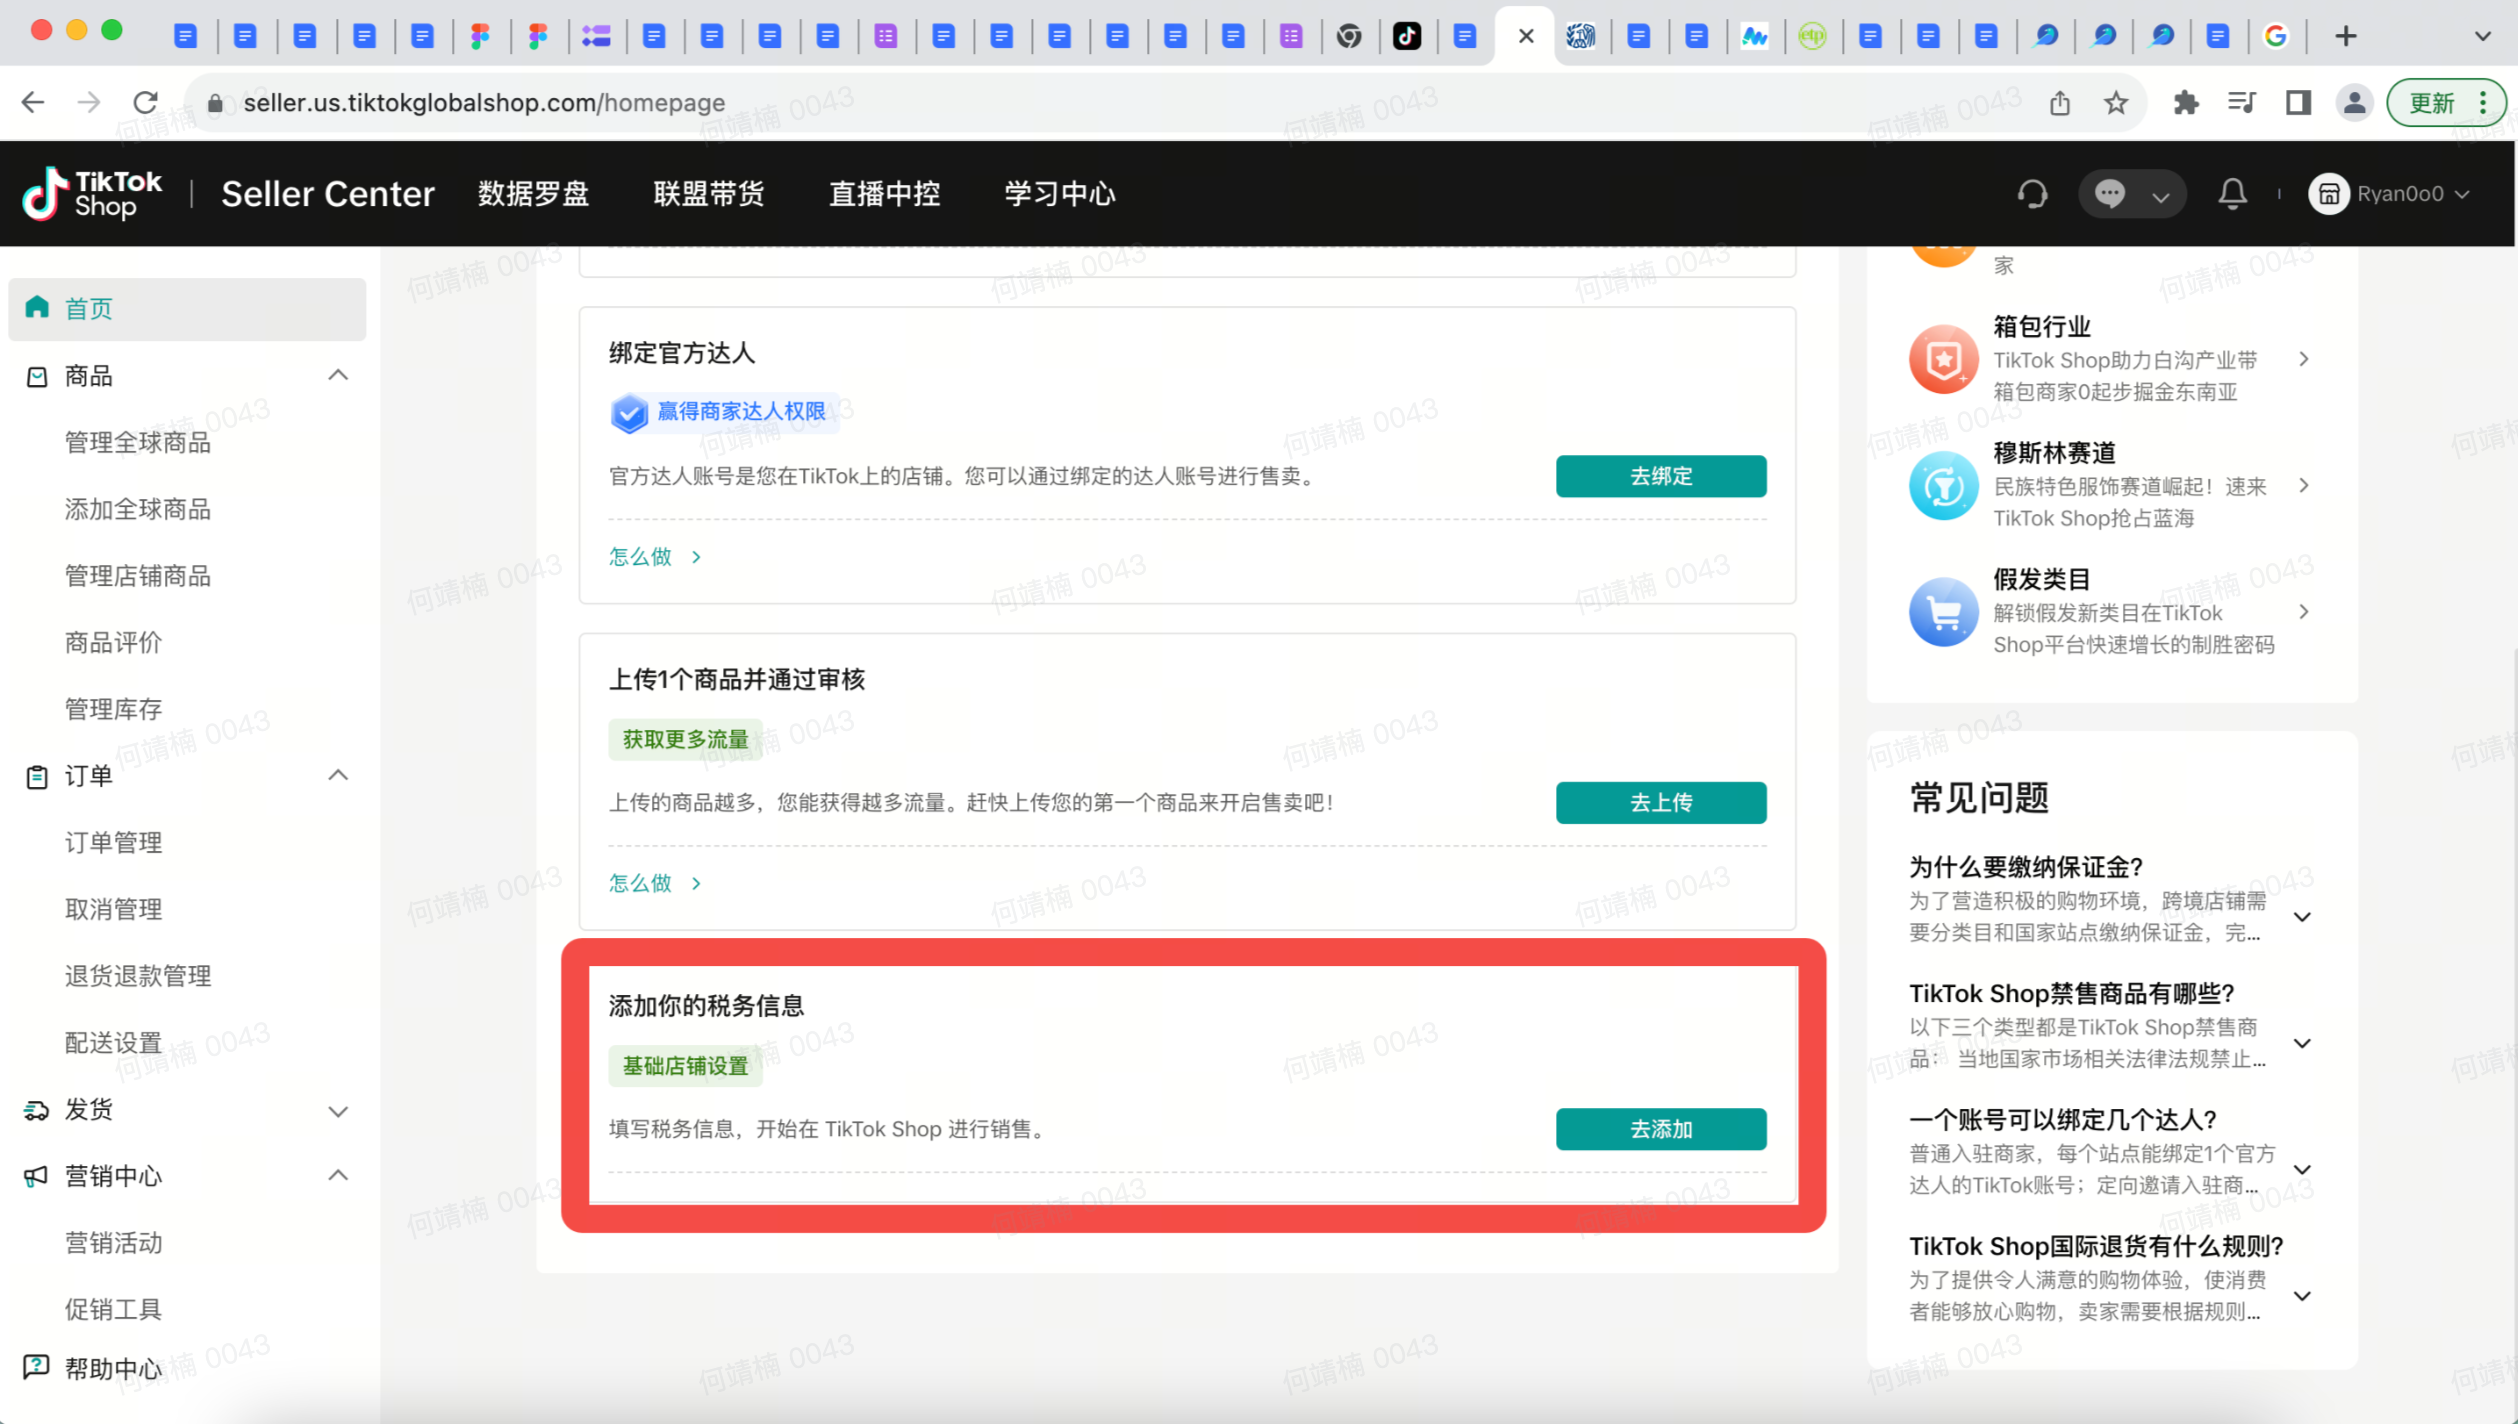Click the shop avatar icon beside Ryan0o0

pyautogui.click(x=2329, y=194)
